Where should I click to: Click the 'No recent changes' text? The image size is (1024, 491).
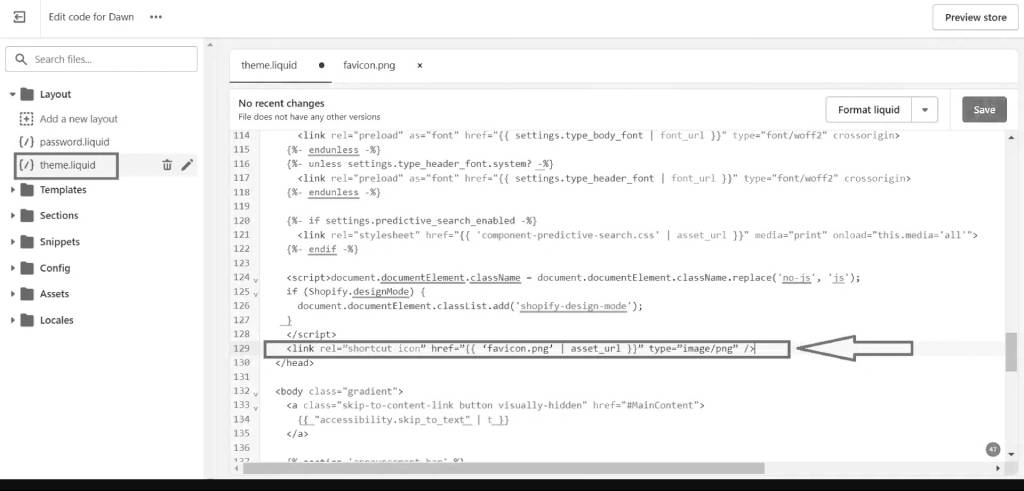point(281,103)
